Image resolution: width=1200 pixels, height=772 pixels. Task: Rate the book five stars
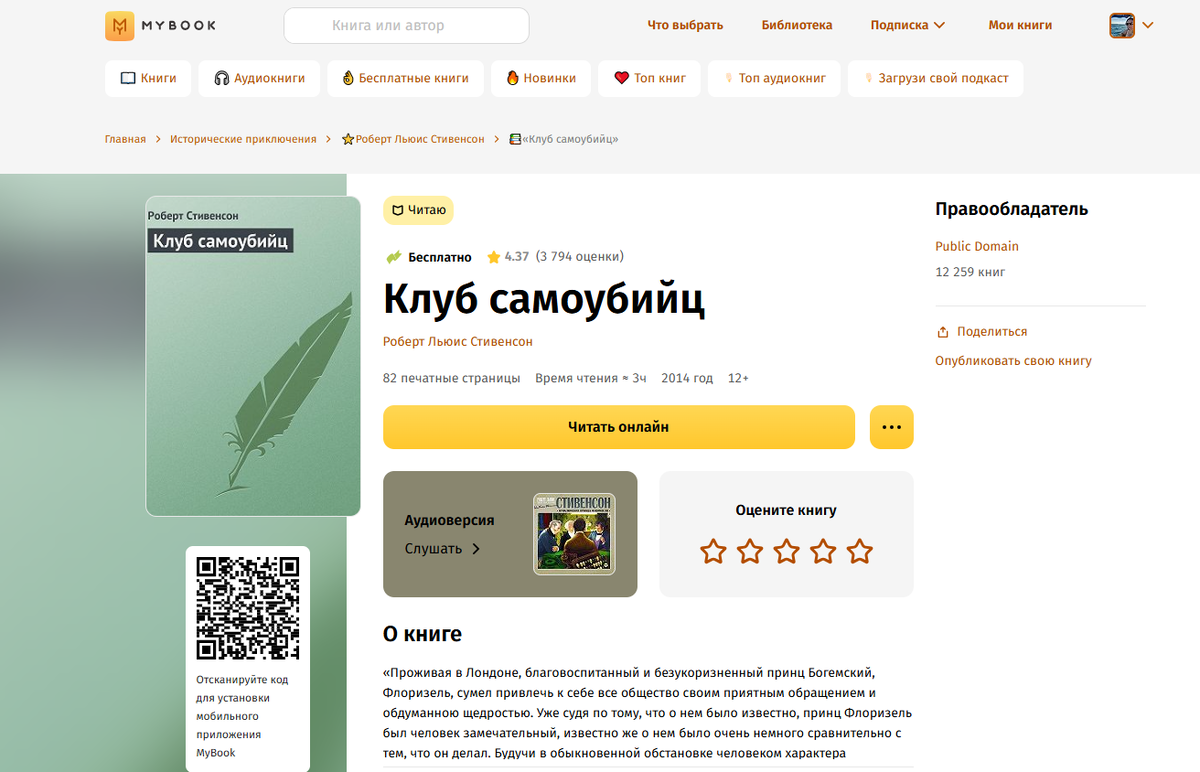[x=860, y=551]
